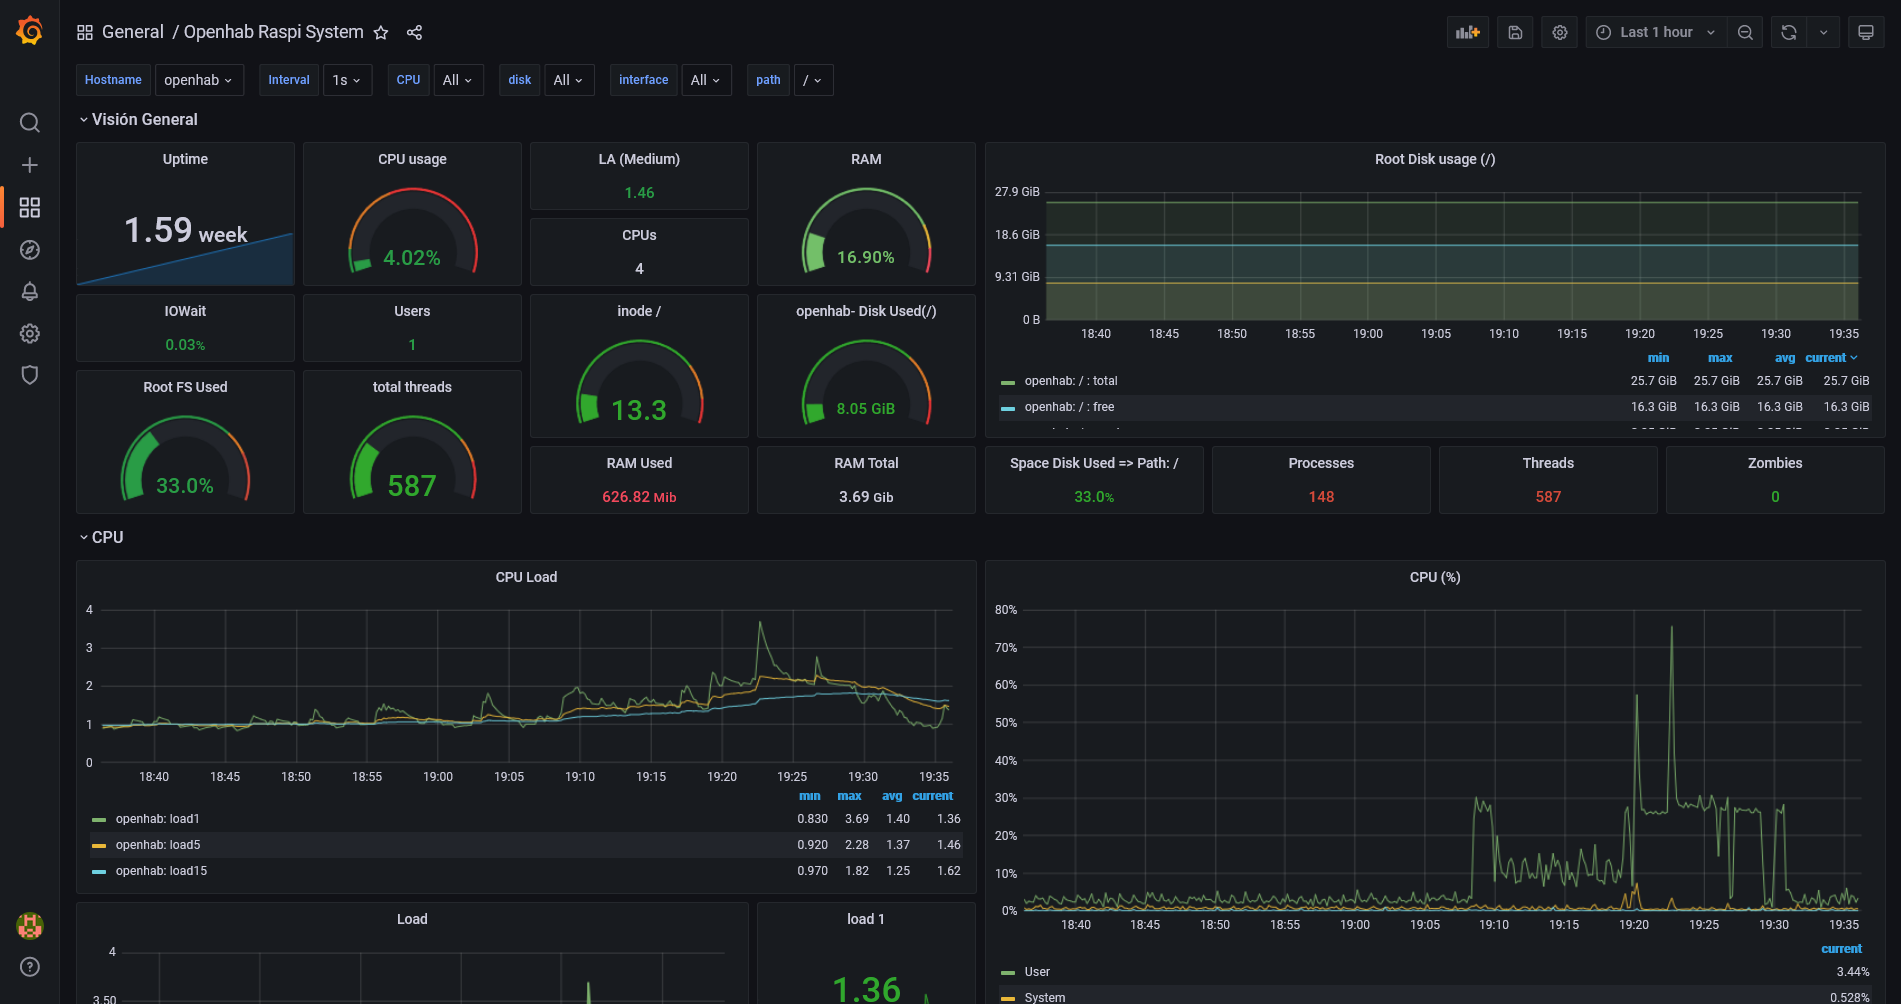Open the search dashboards magnifier icon
Screen dimensions: 1901x1004
[x=30, y=123]
